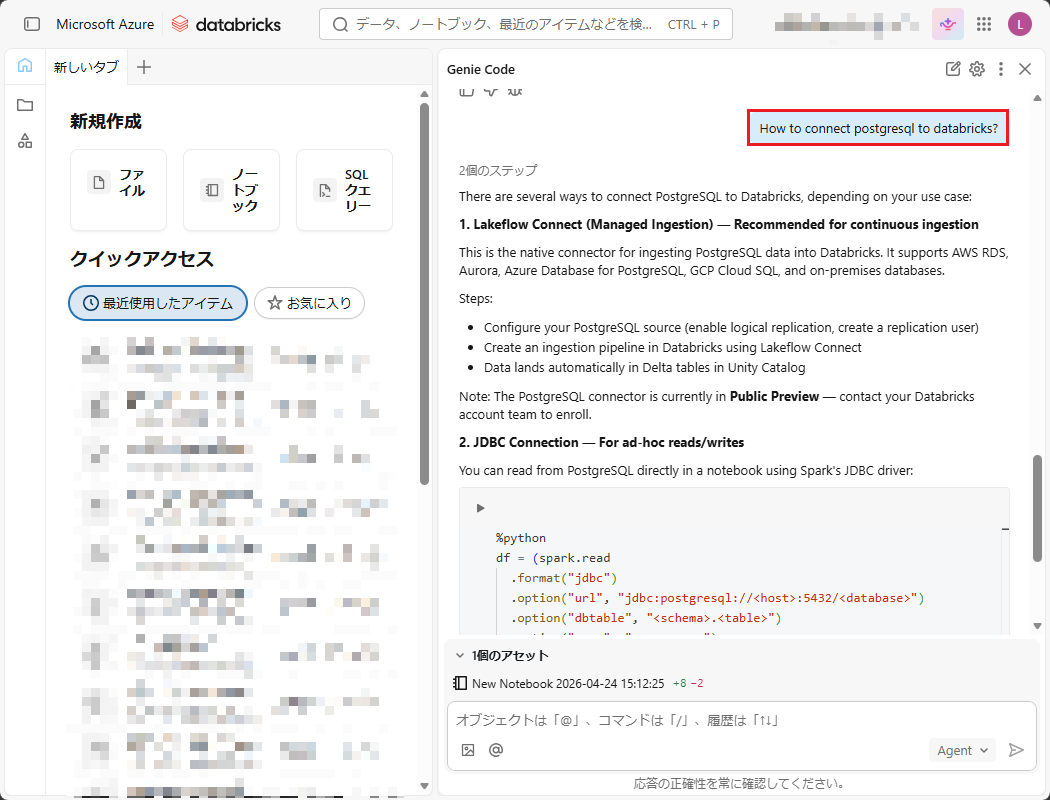Click the Genie Code assistant icon in header
Viewport: 1050px width, 800px height.
[947, 24]
